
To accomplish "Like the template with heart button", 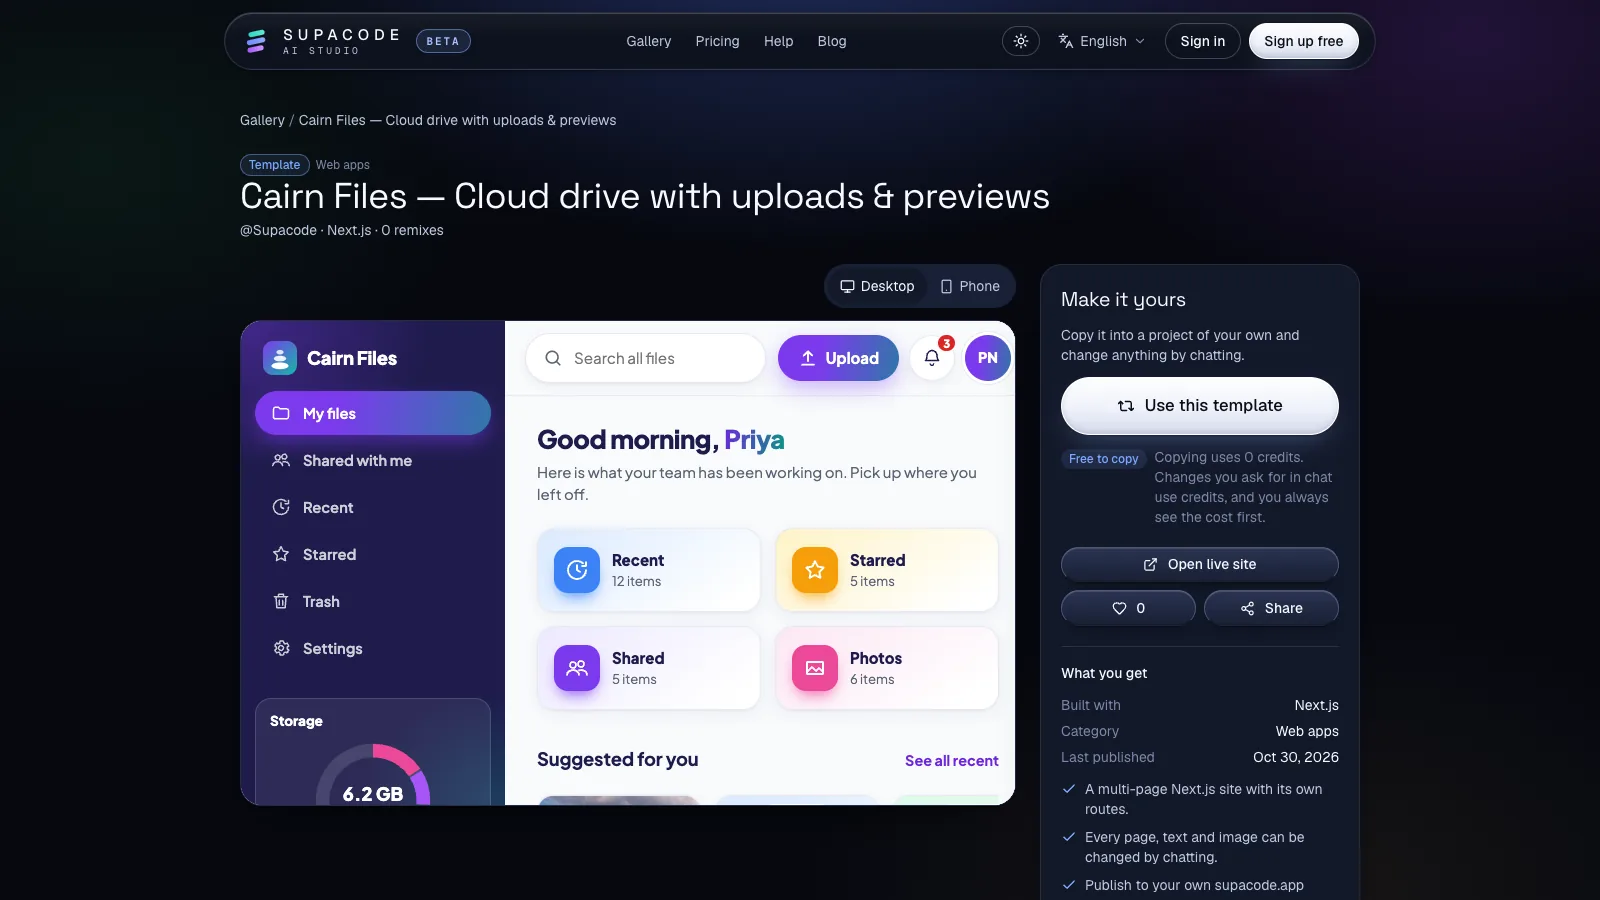I will [1128, 608].
